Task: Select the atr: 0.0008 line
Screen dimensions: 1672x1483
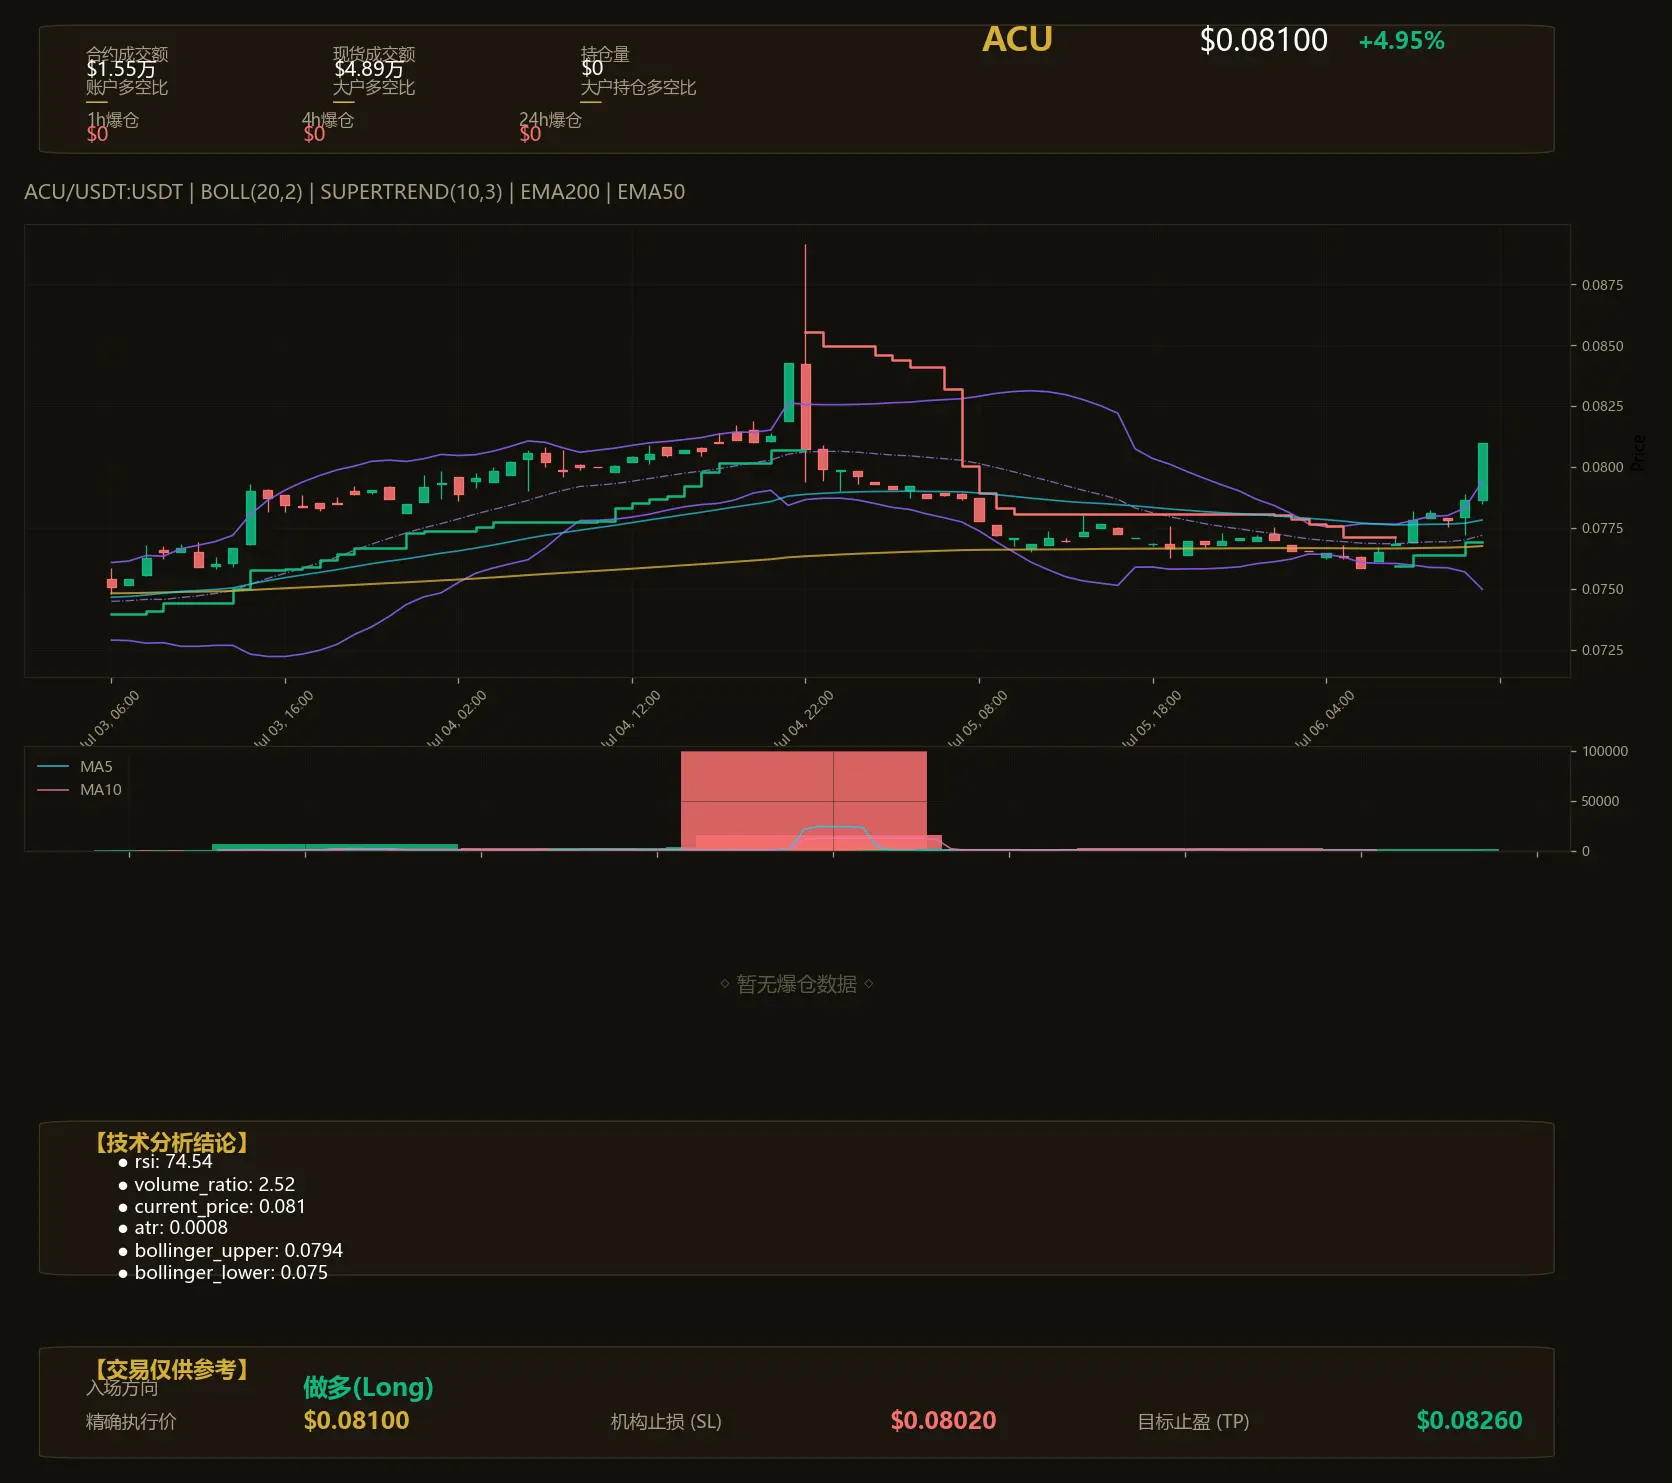Action: click(172, 1228)
